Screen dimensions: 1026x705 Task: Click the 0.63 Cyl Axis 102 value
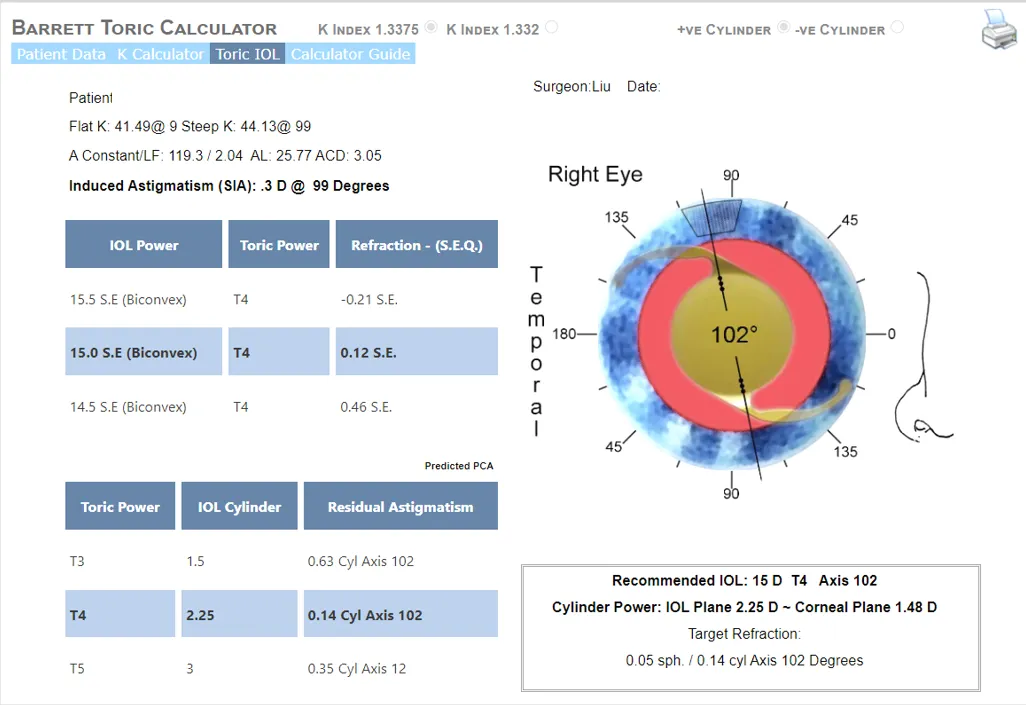point(361,561)
